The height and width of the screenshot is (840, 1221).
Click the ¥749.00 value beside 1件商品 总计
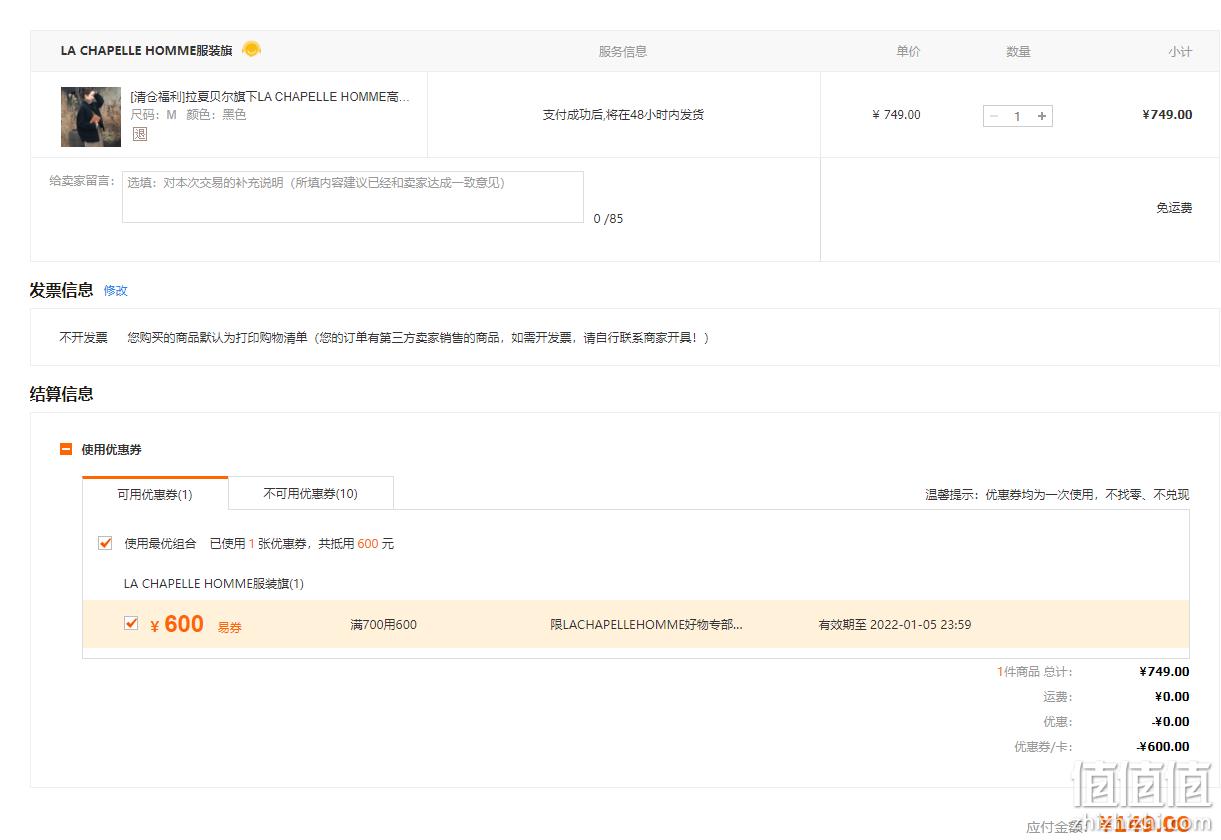tap(1164, 672)
